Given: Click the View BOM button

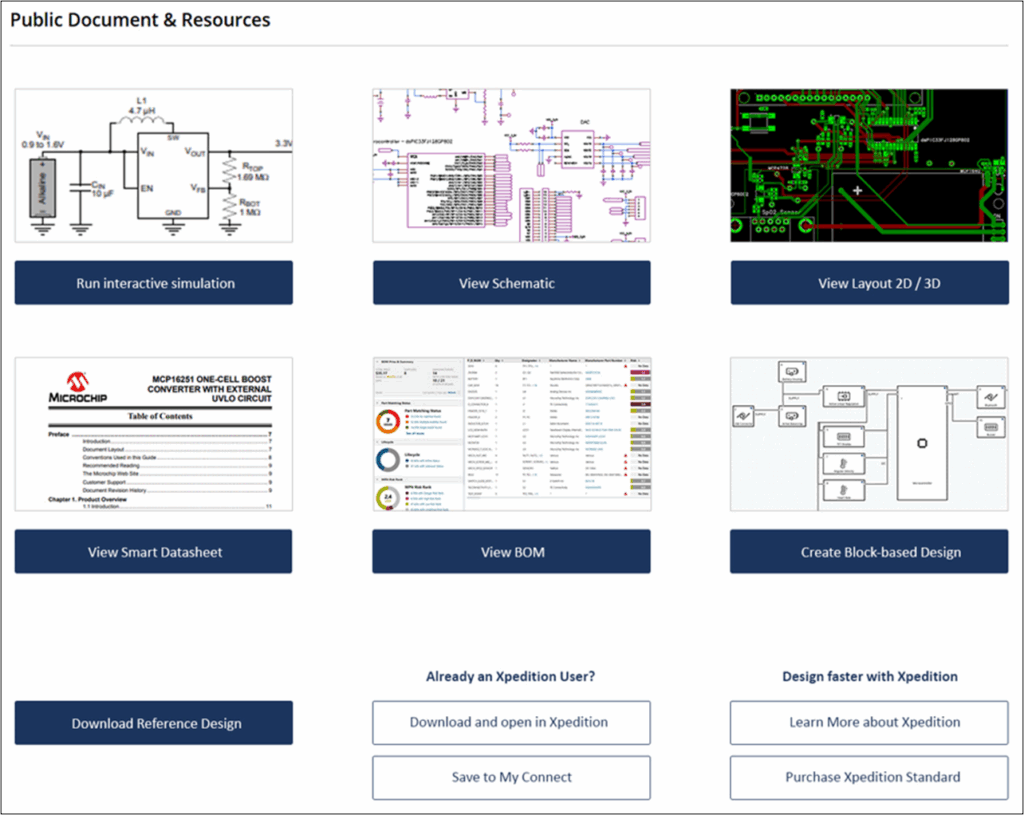Looking at the screenshot, I should click(x=511, y=551).
